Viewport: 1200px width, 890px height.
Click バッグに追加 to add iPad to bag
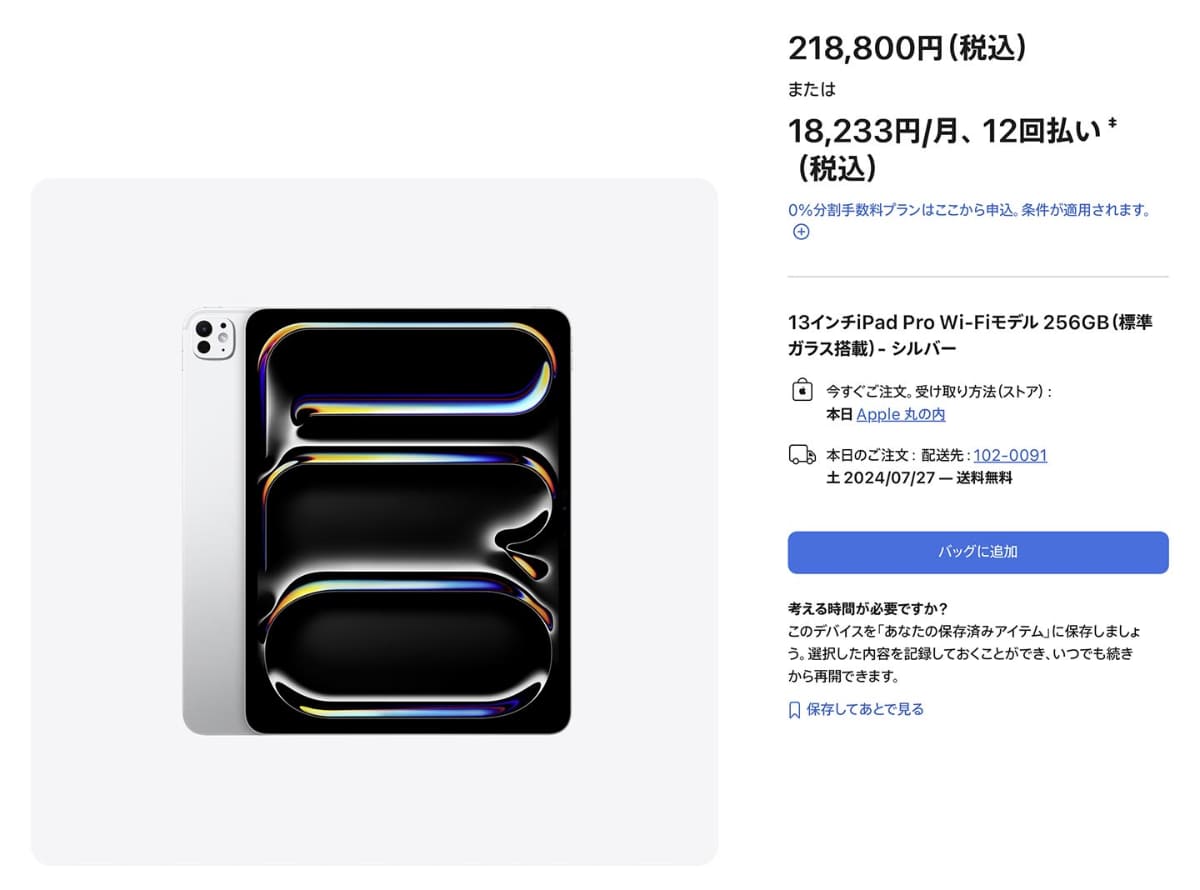coord(976,552)
